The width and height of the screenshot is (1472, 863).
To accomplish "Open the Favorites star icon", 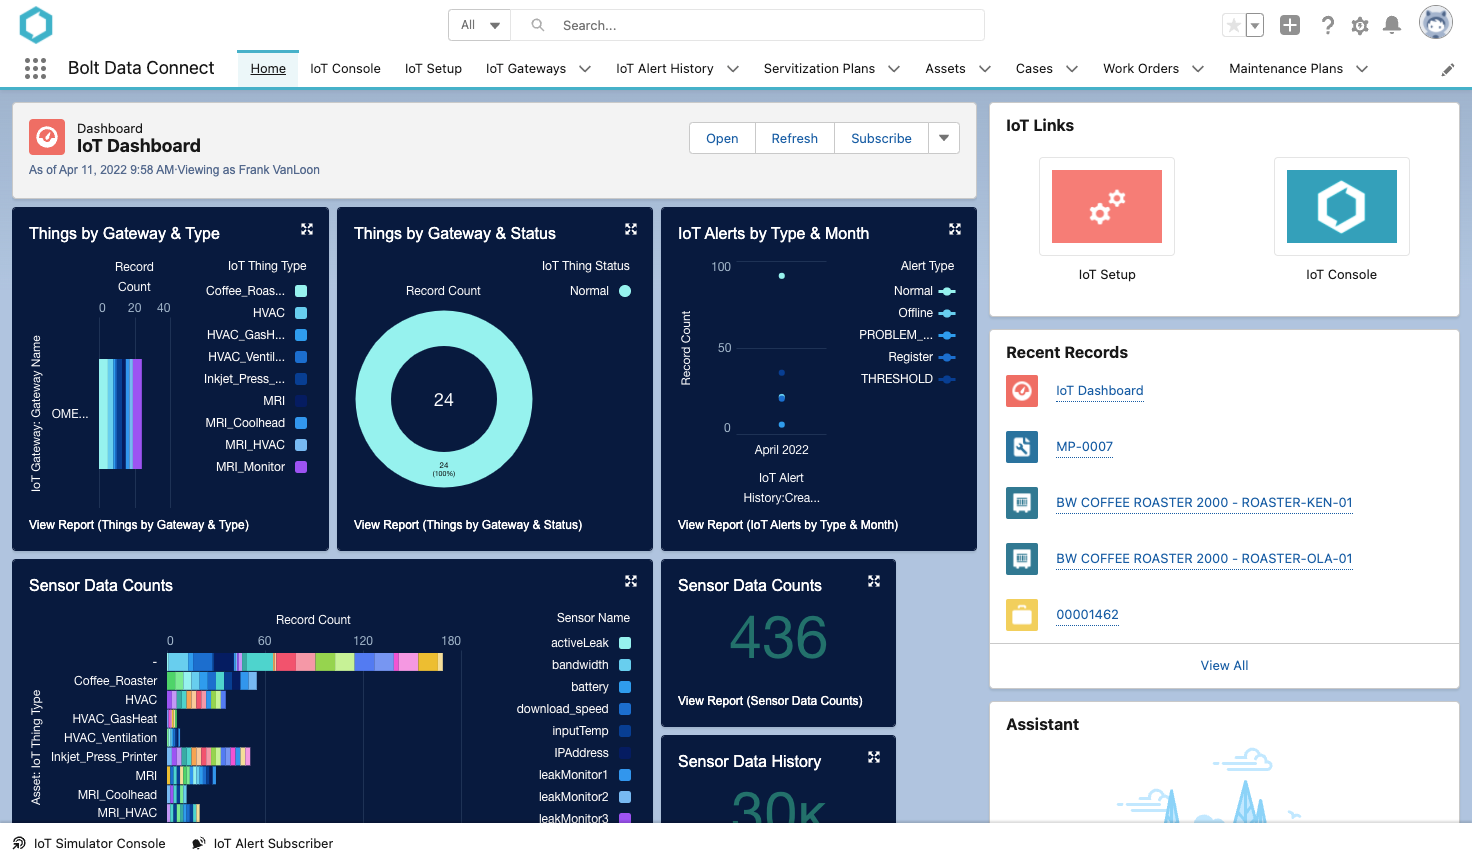I will (x=1234, y=25).
